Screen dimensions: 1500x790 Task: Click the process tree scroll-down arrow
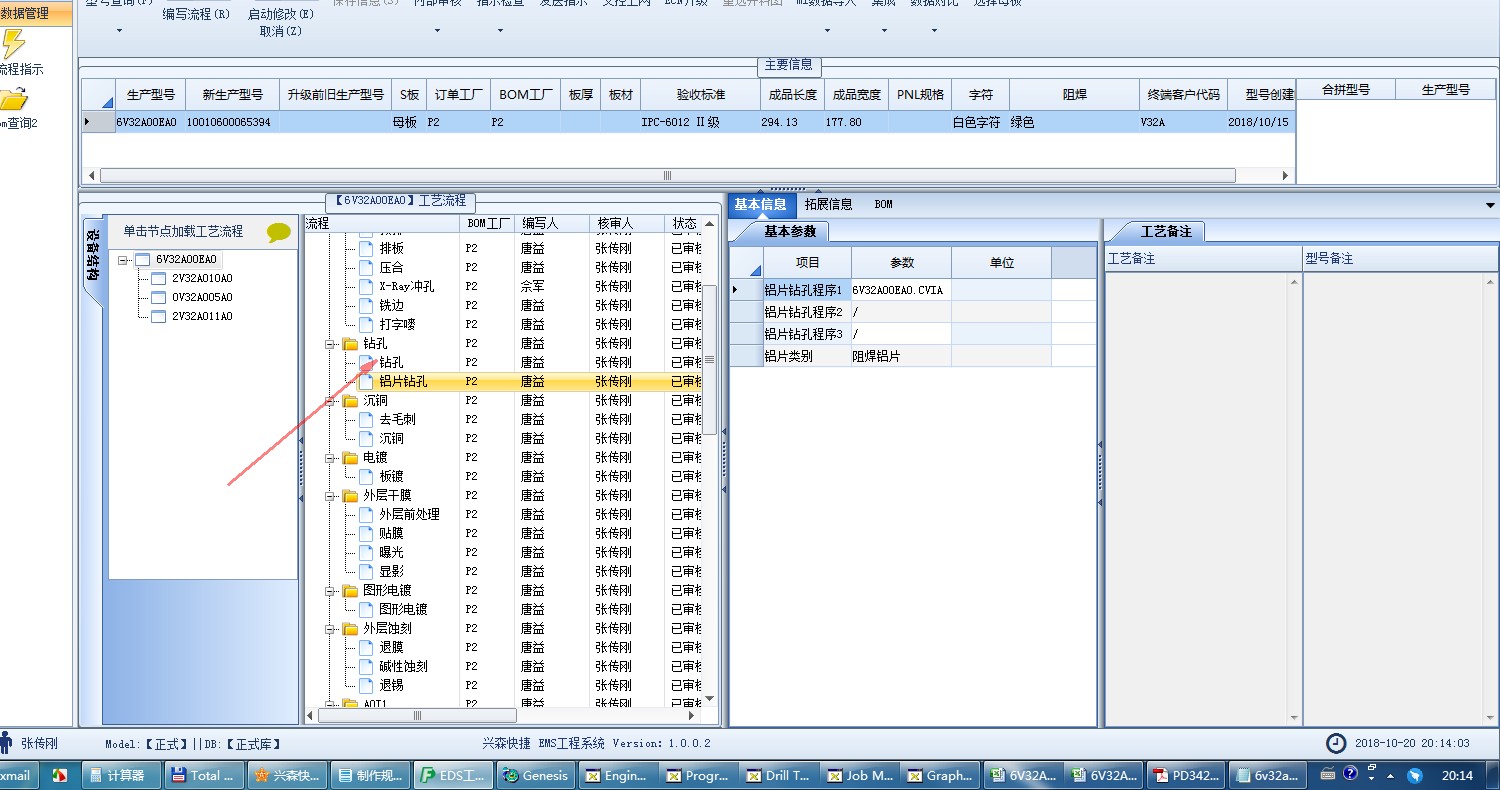coord(710,699)
